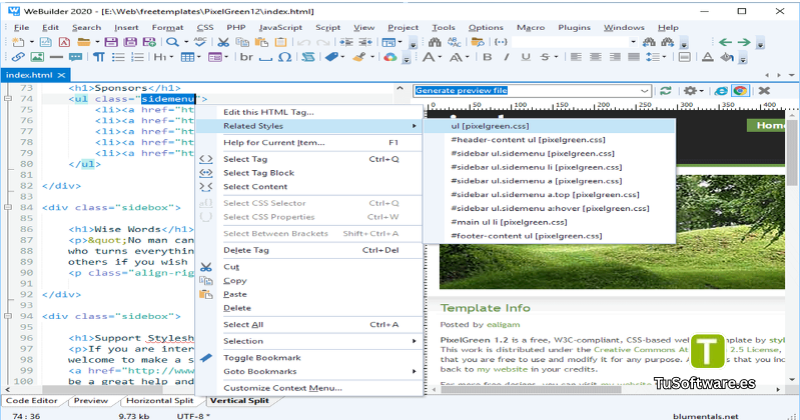Toggle right text alignment
This screenshot has height=420, width=800.
click(x=615, y=57)
